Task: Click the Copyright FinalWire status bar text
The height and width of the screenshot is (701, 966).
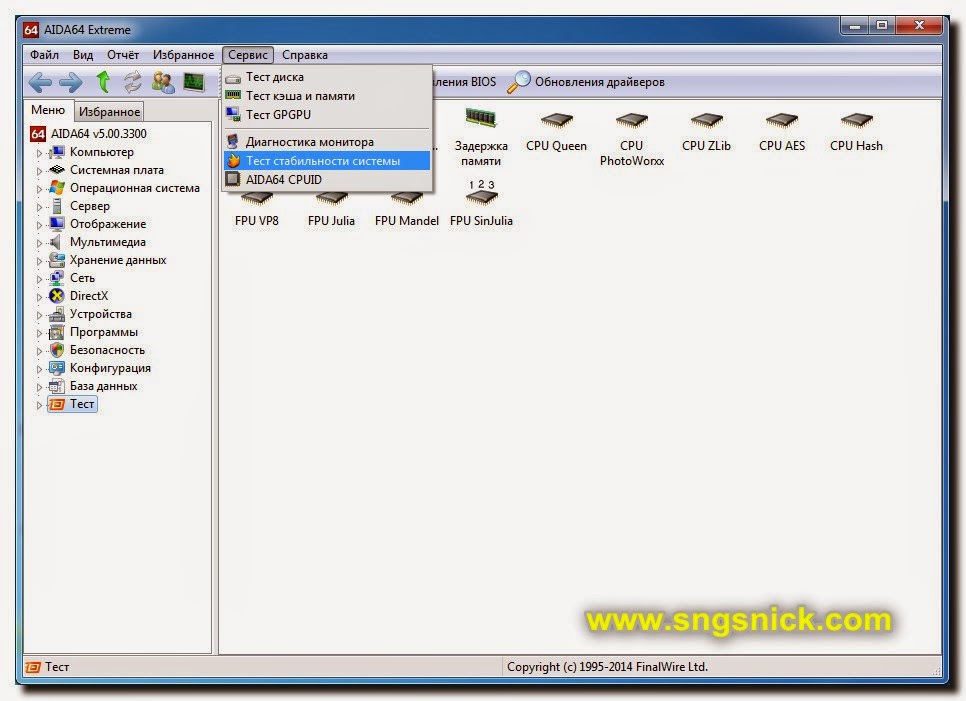Action: click(x=607, y=667)
